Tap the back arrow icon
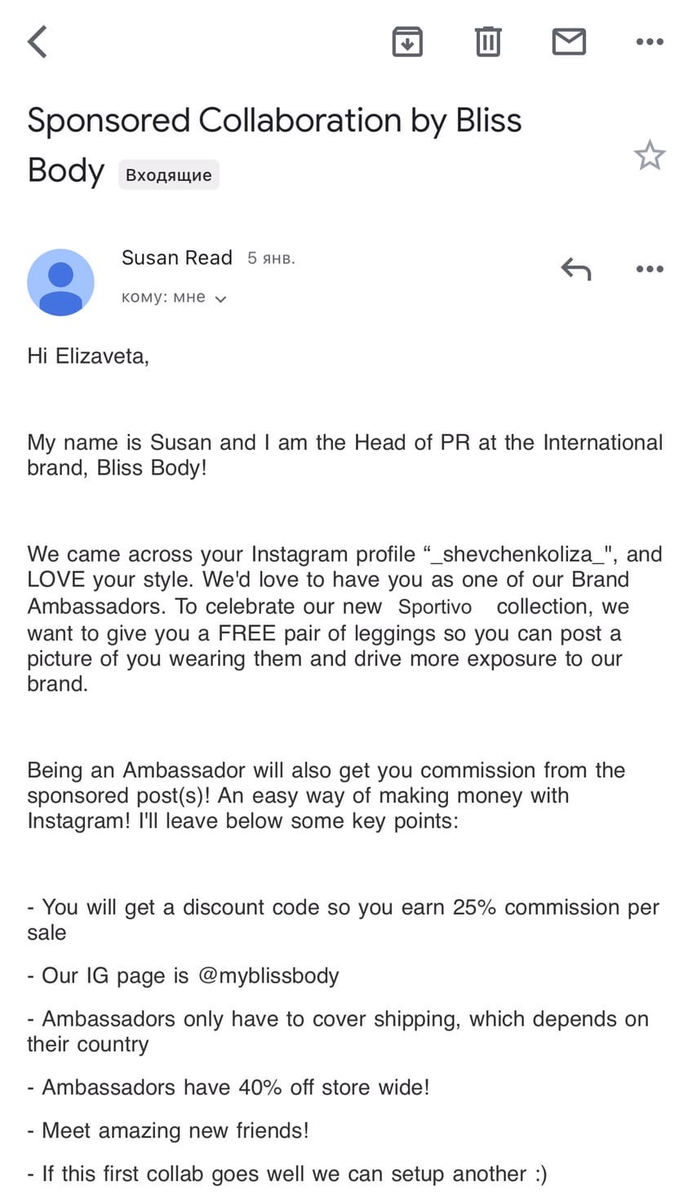The width and height of the screenshot is (697, 1200). pyautogui.click(x=37, y=42)
